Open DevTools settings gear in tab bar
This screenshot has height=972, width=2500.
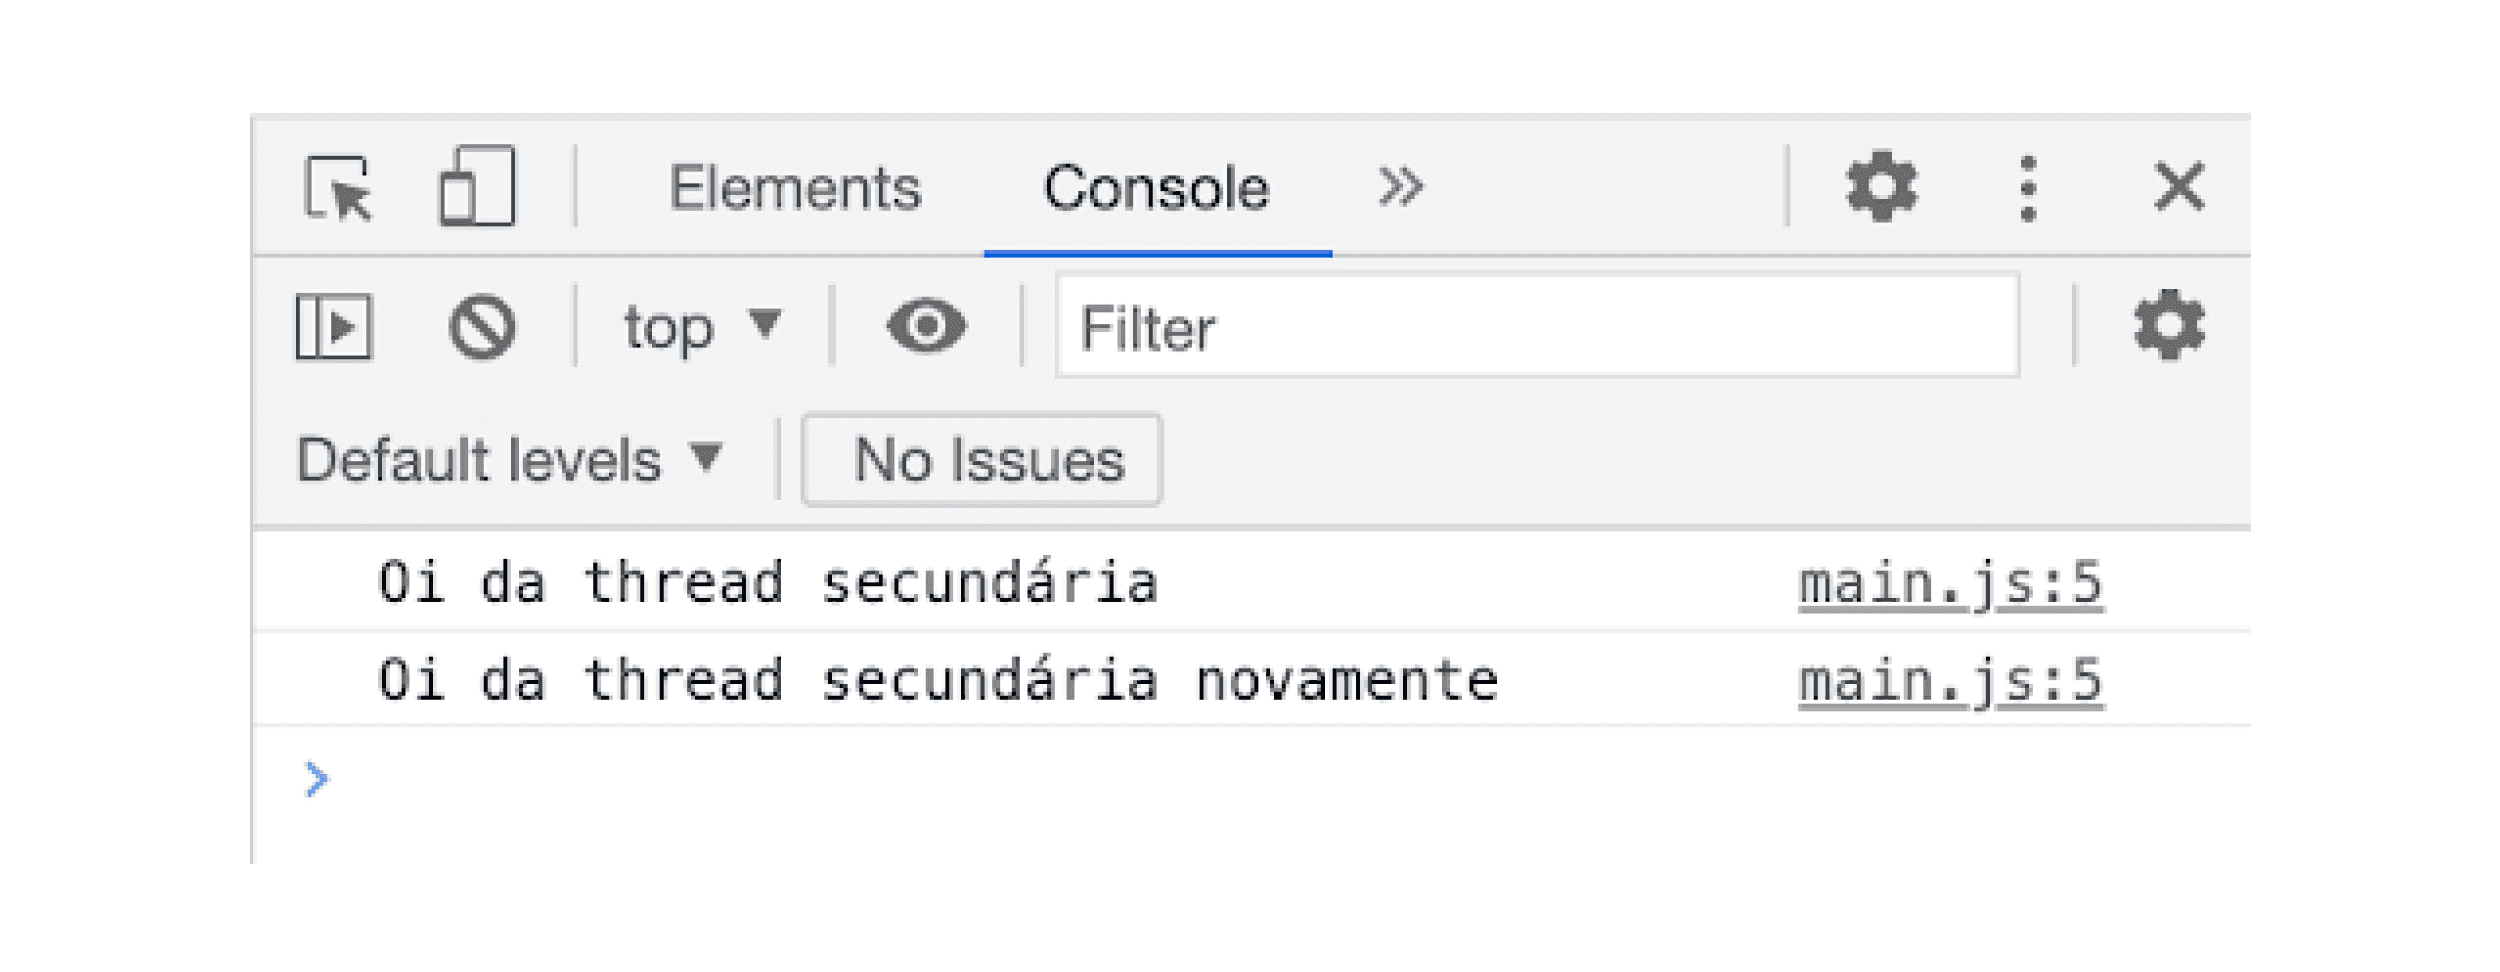(1881, 186)
